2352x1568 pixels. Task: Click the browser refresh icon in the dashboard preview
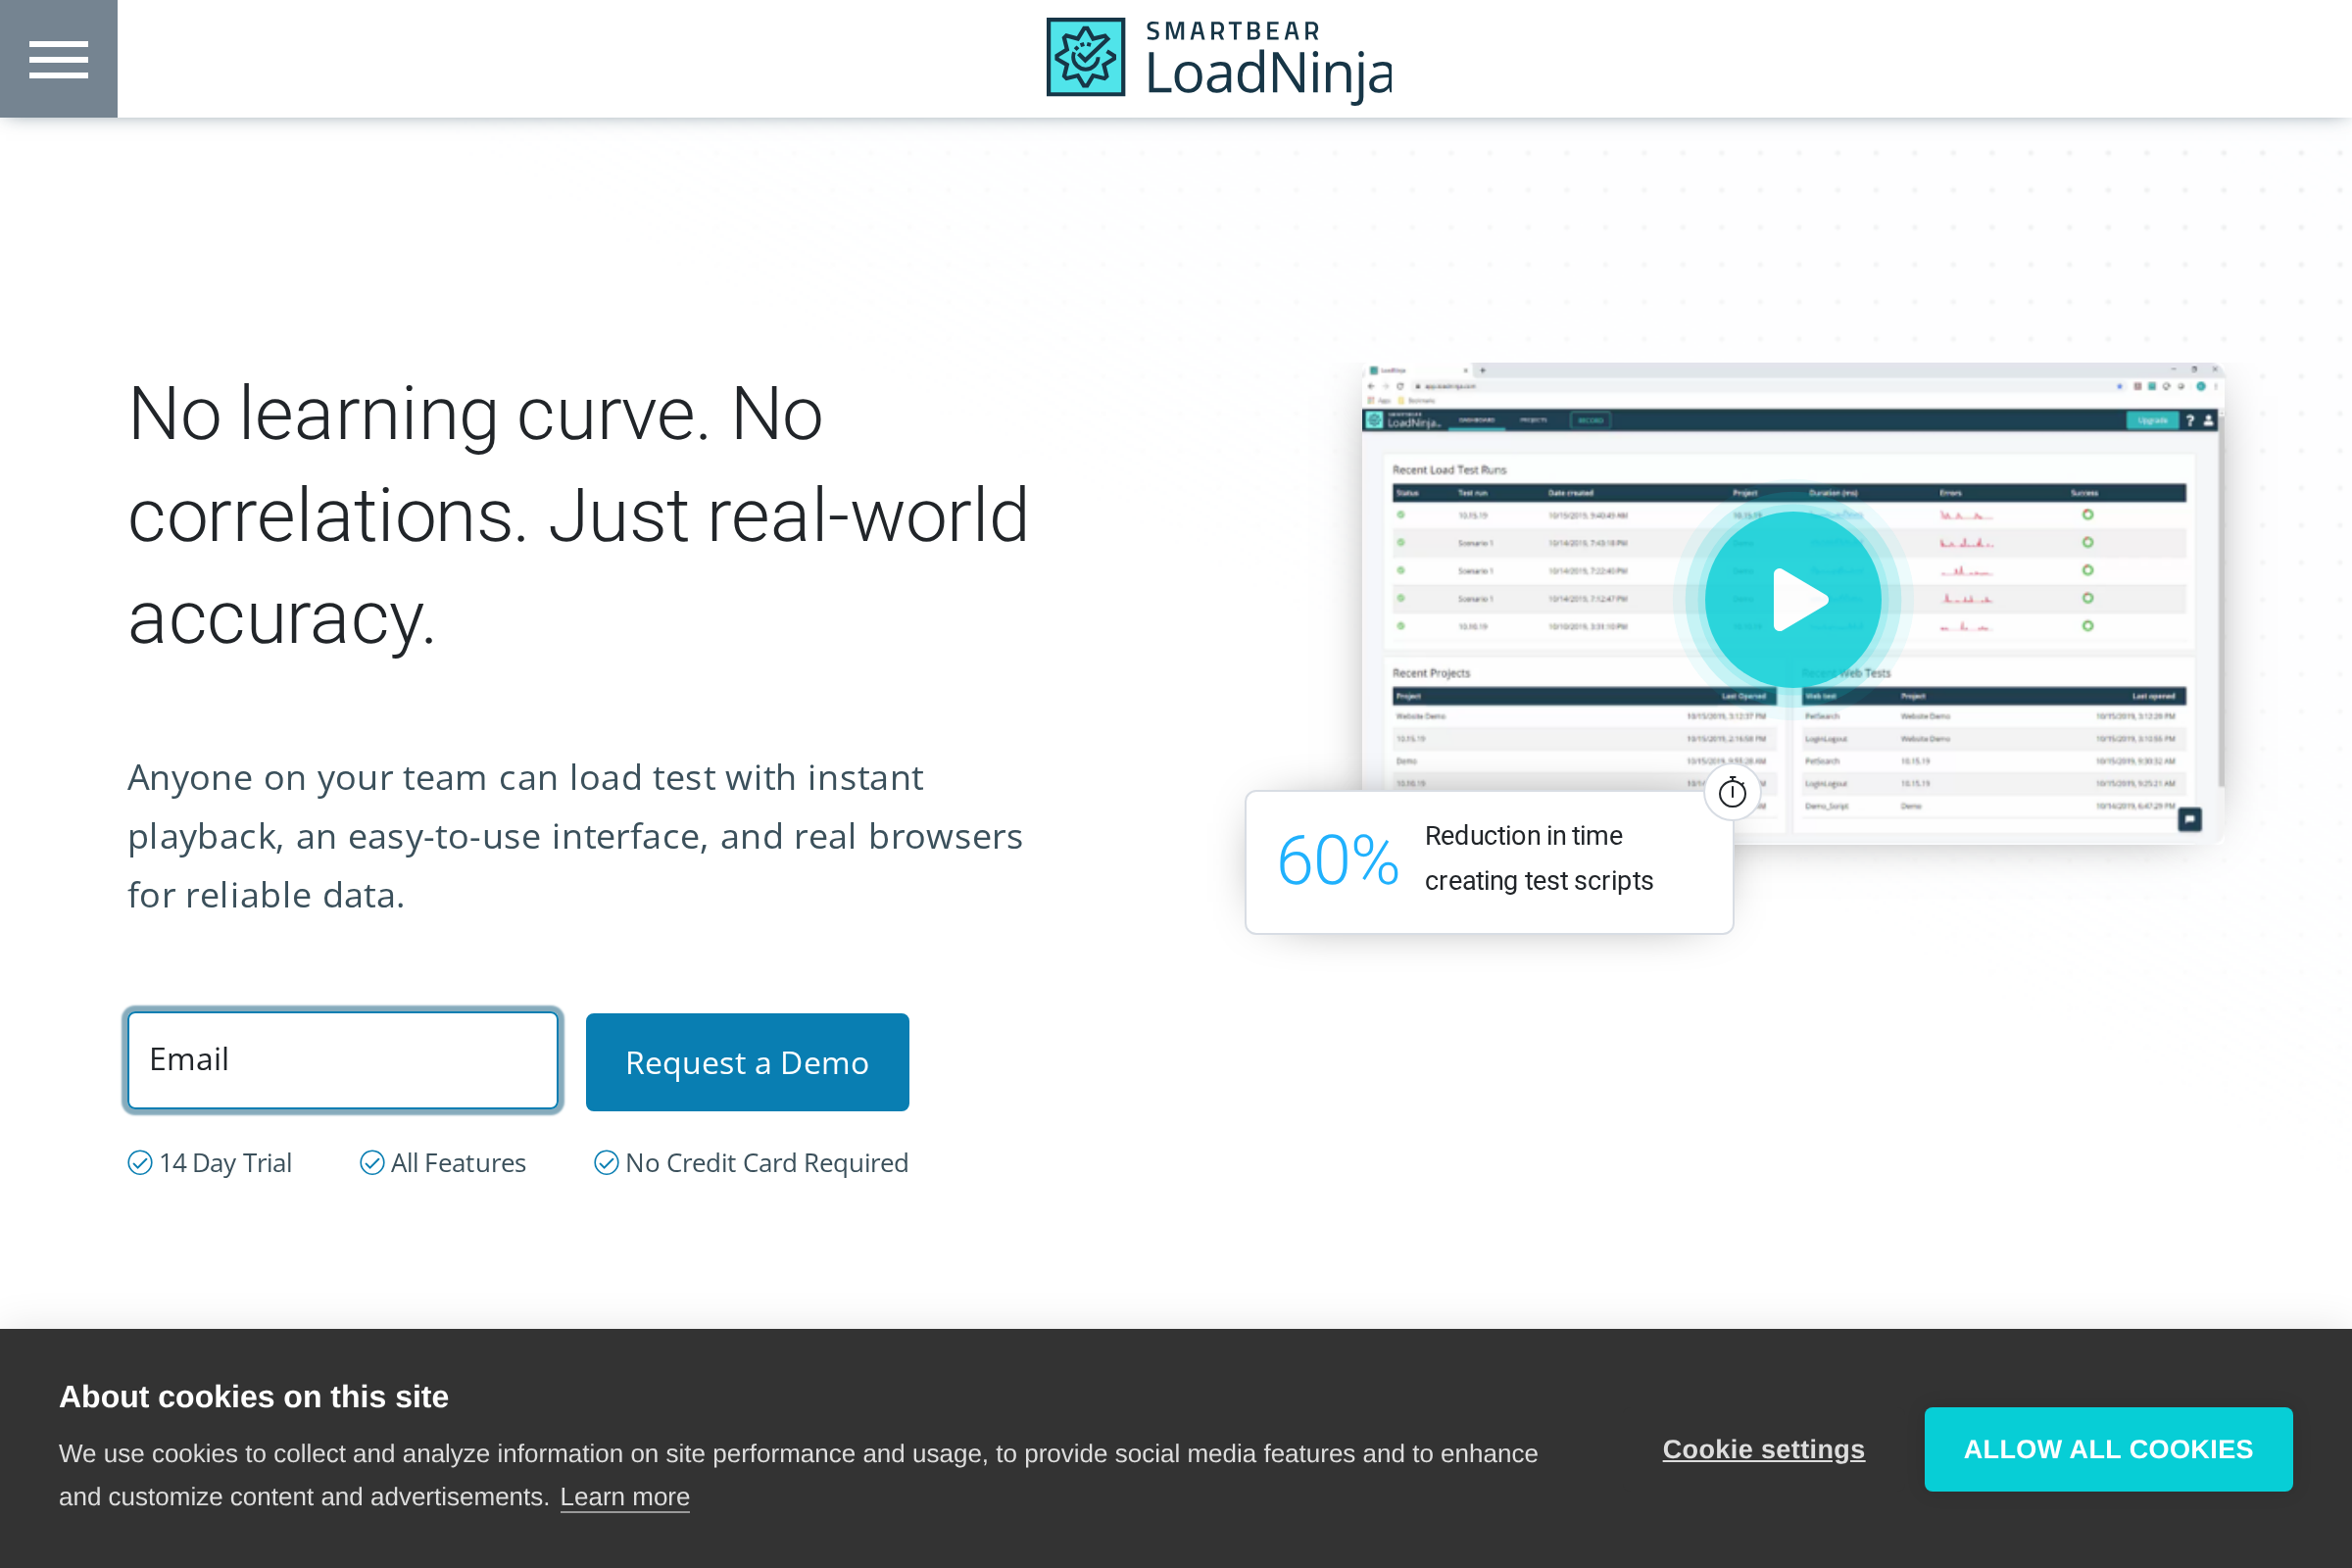pos(1401,386)
